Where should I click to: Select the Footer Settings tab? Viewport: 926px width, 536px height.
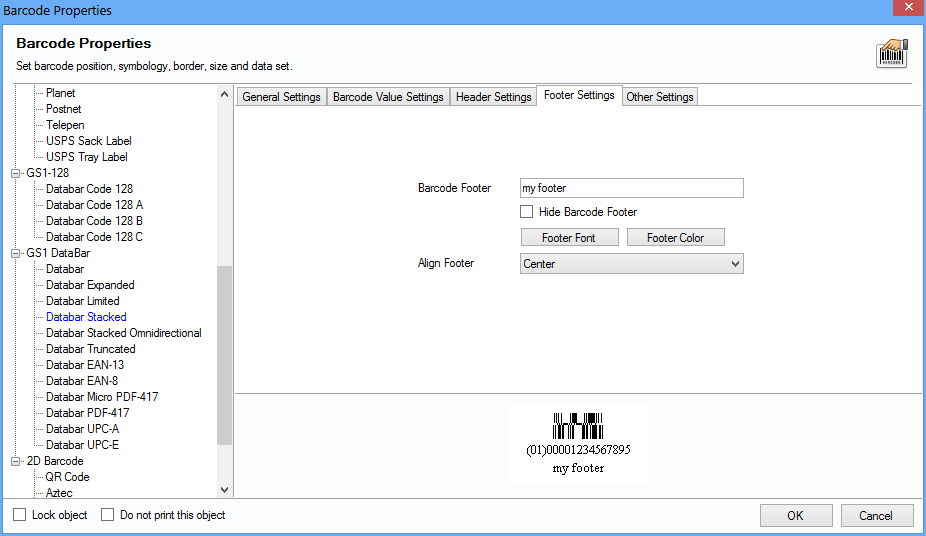tap(579, 95)
